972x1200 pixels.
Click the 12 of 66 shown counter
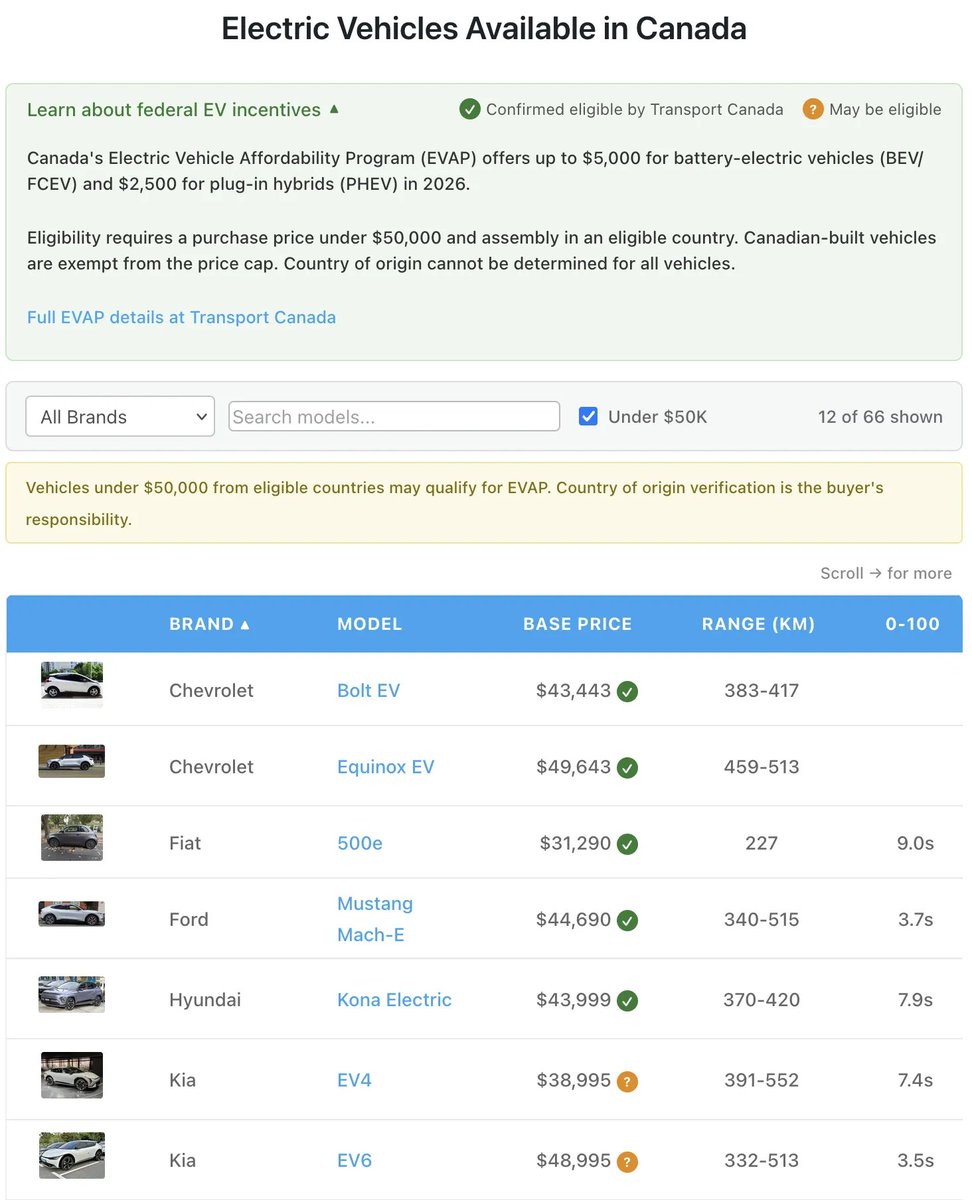point(880,417)
